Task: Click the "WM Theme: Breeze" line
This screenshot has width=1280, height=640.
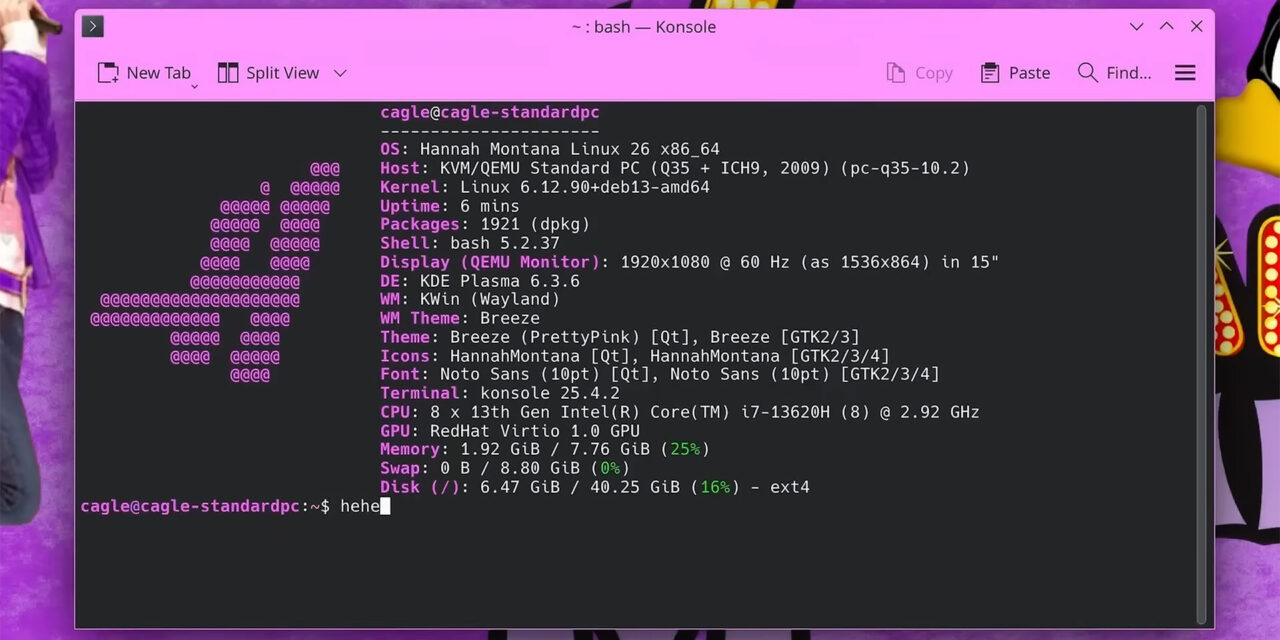Action: pos(460,318)
